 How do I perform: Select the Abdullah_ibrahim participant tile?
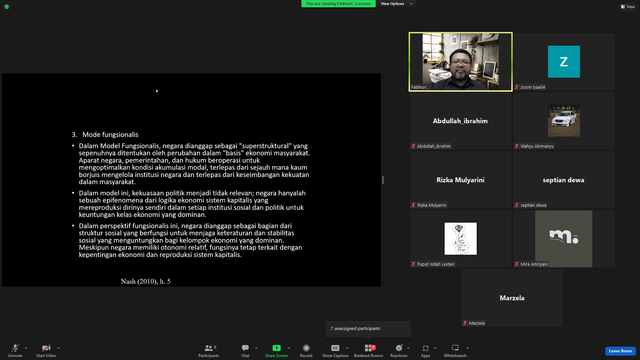tap(460, 121)
